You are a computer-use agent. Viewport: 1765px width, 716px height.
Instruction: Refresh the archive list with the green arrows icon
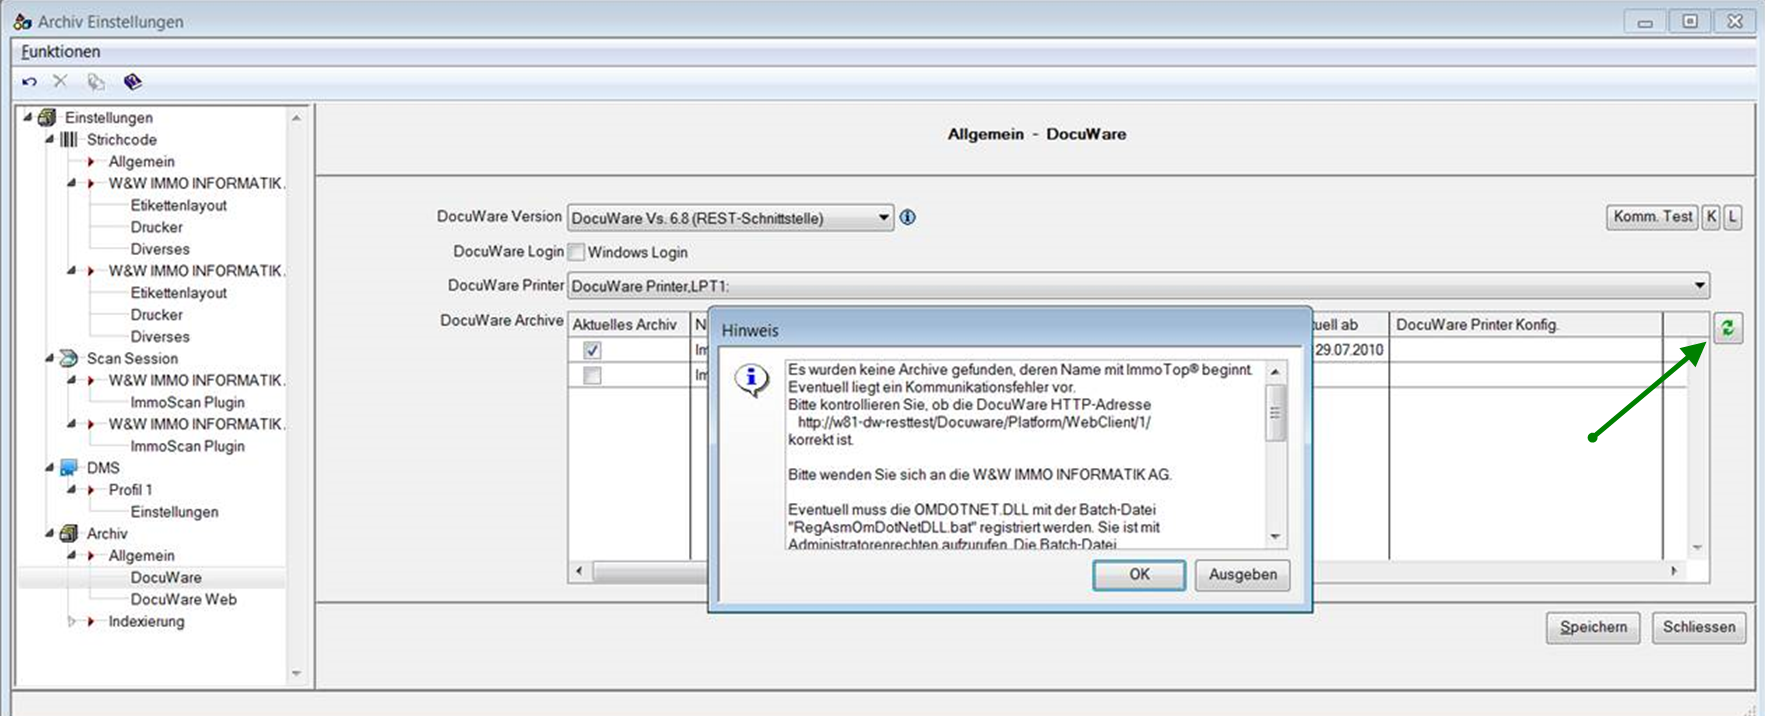(1728, 328)
